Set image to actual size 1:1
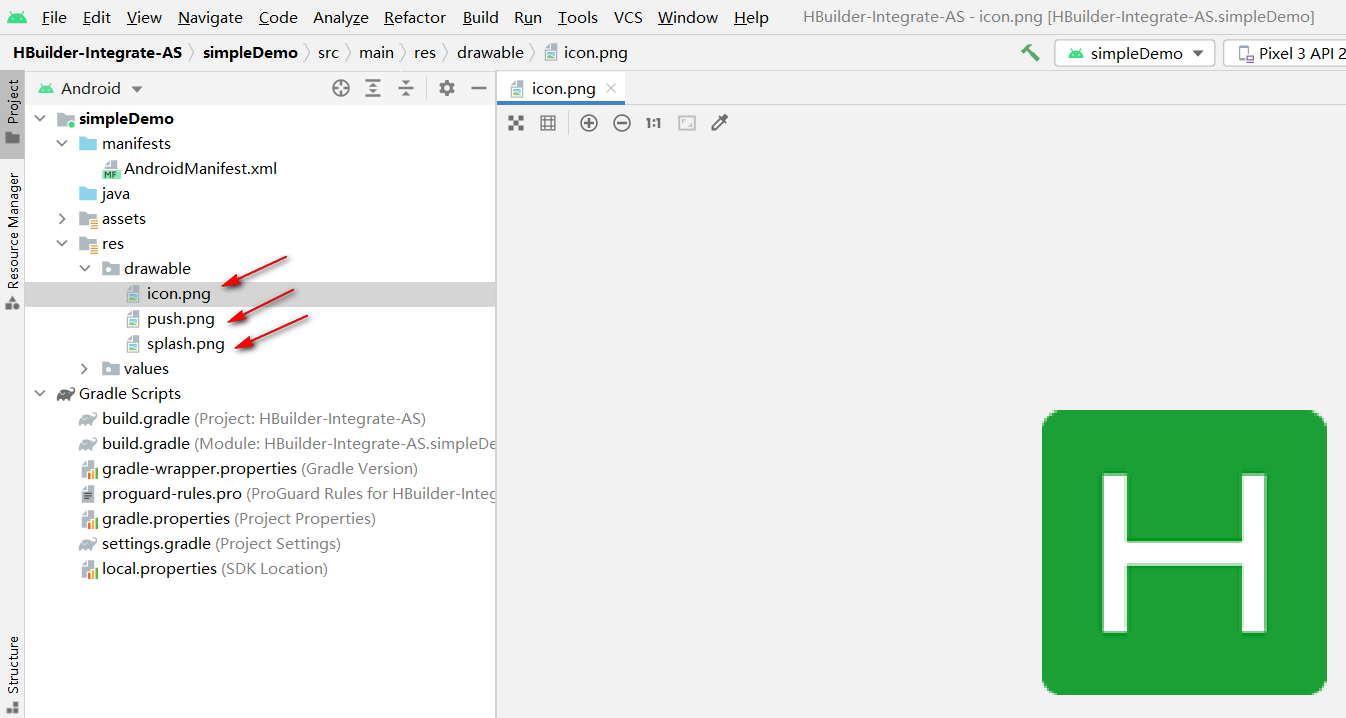Image resolution: width=1346 pixels, height=718 pixels. 653,123
